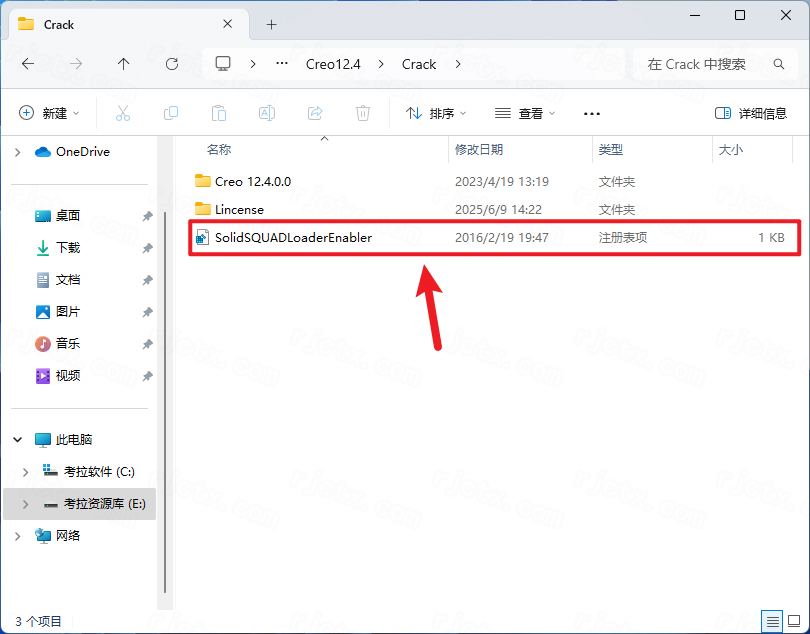Show hidden path with address bar ellipsis

[282, 63]
